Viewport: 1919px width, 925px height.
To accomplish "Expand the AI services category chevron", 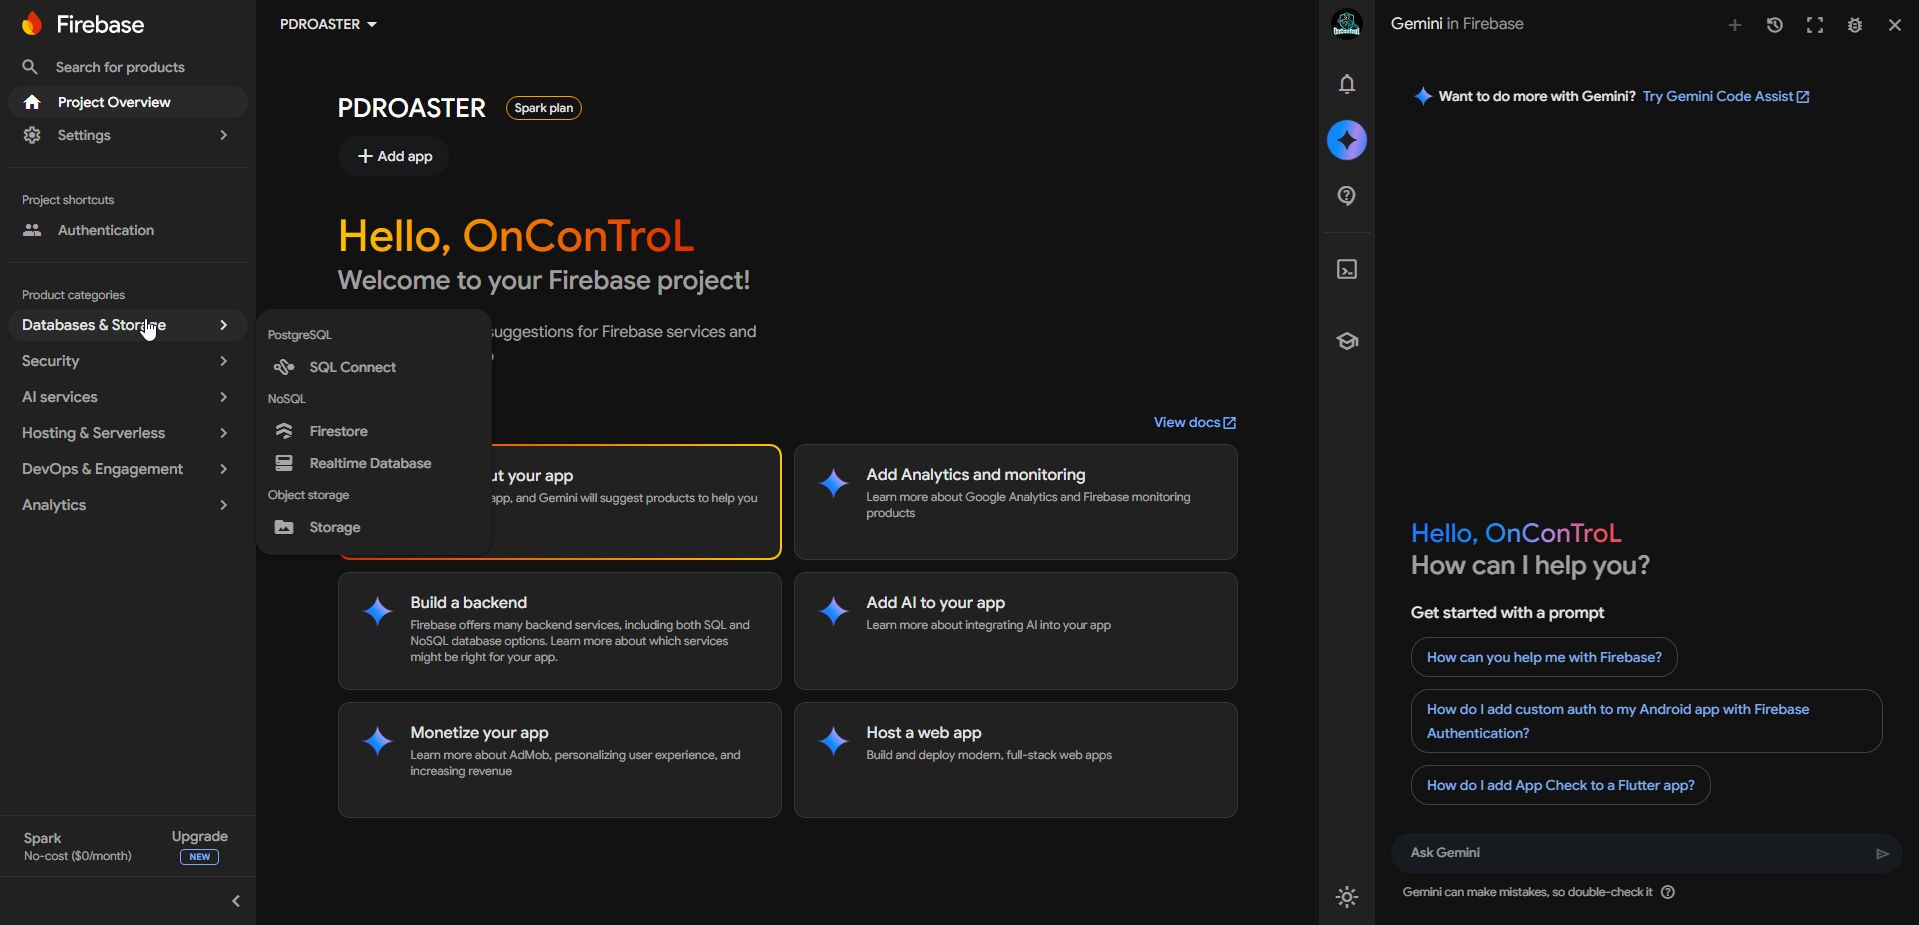I will (x=224, y=397).
